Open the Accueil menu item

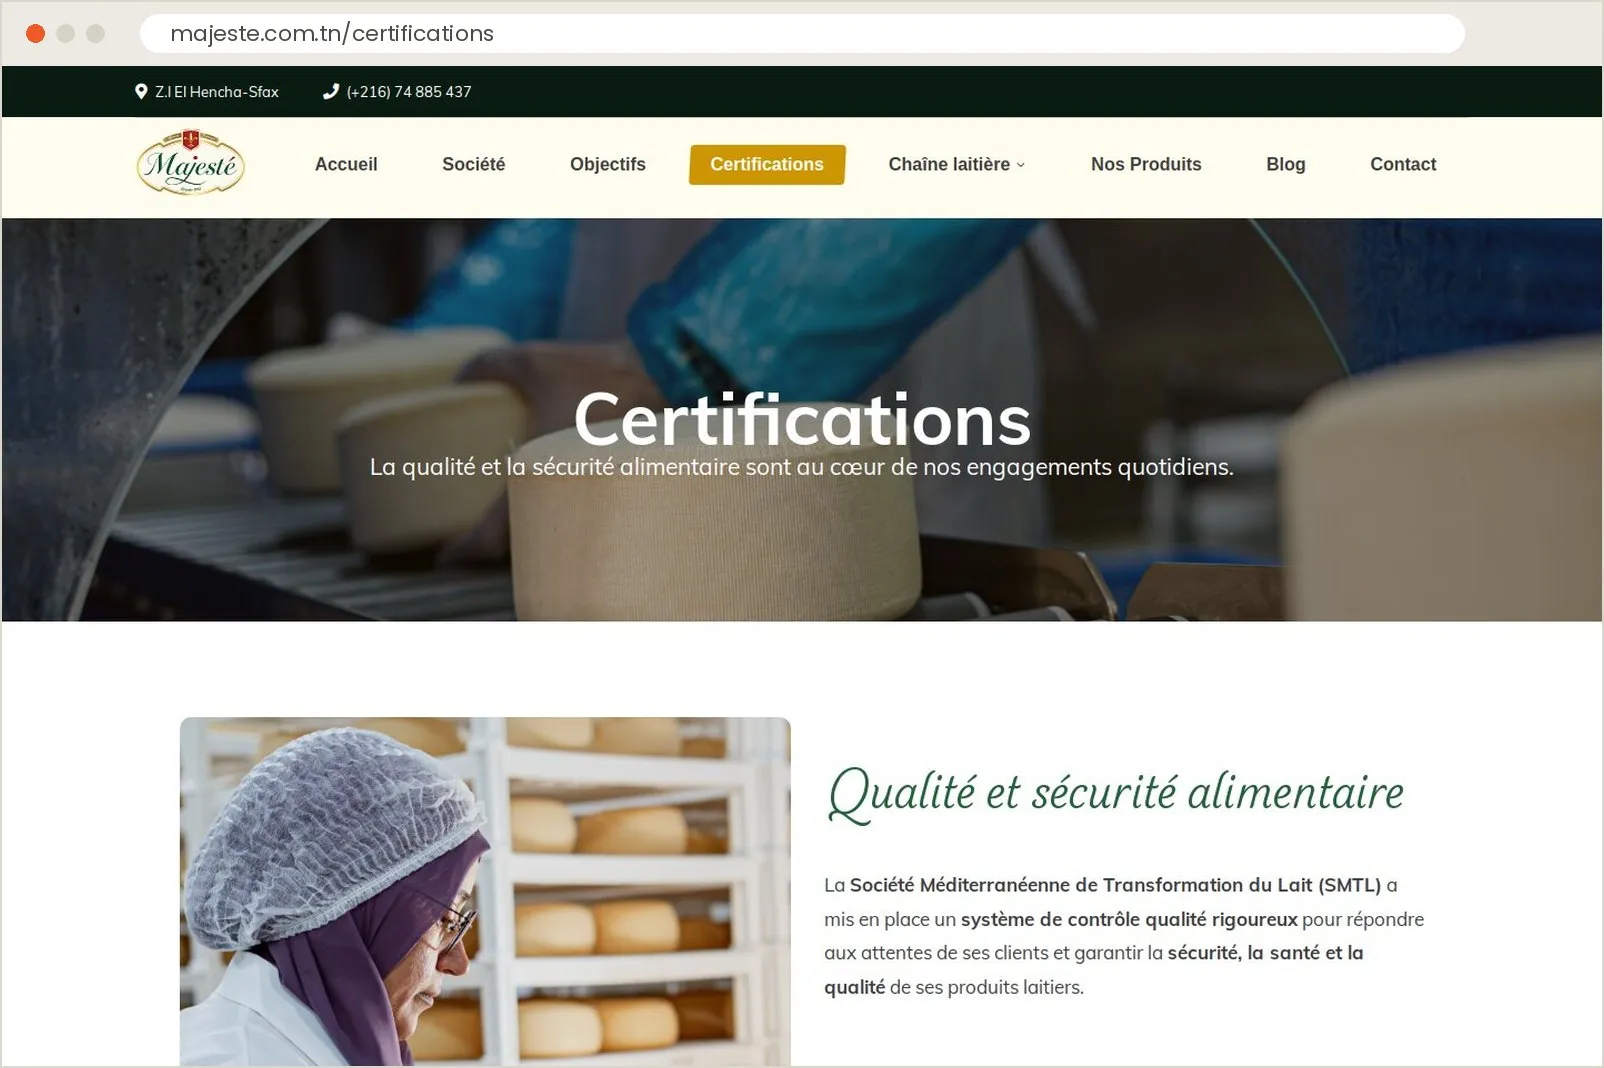[x=346, y=164]
